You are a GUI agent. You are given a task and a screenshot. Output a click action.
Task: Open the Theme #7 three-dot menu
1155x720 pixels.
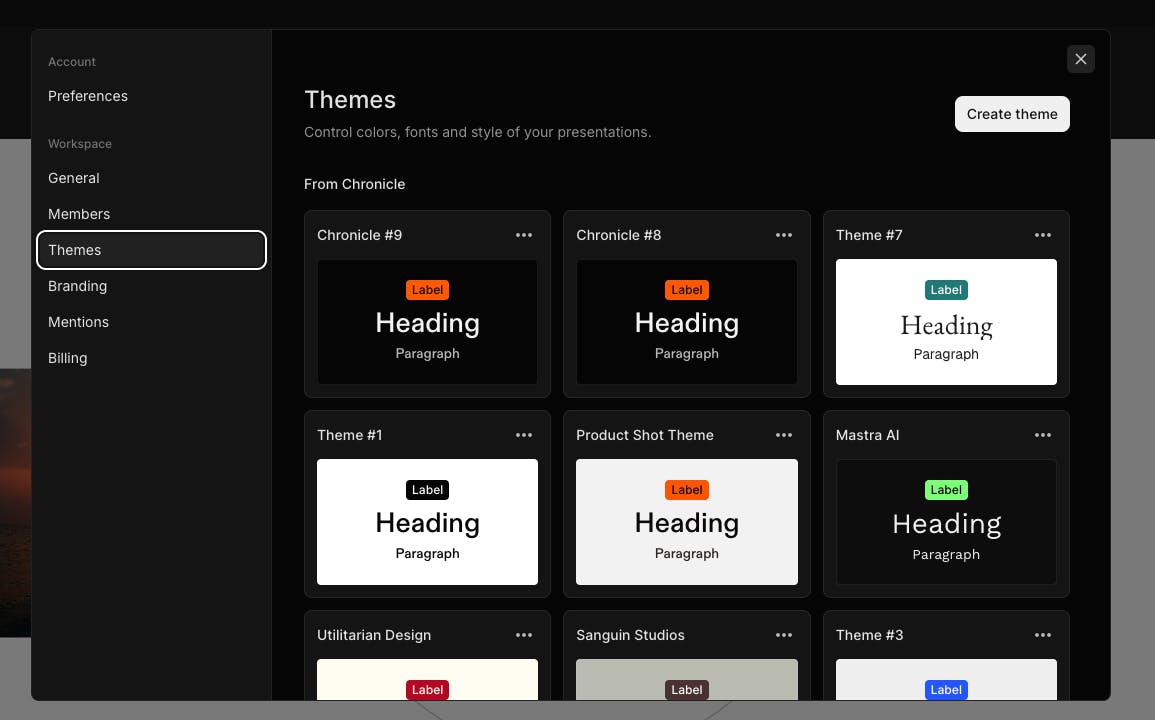(x=1043, y=235)
